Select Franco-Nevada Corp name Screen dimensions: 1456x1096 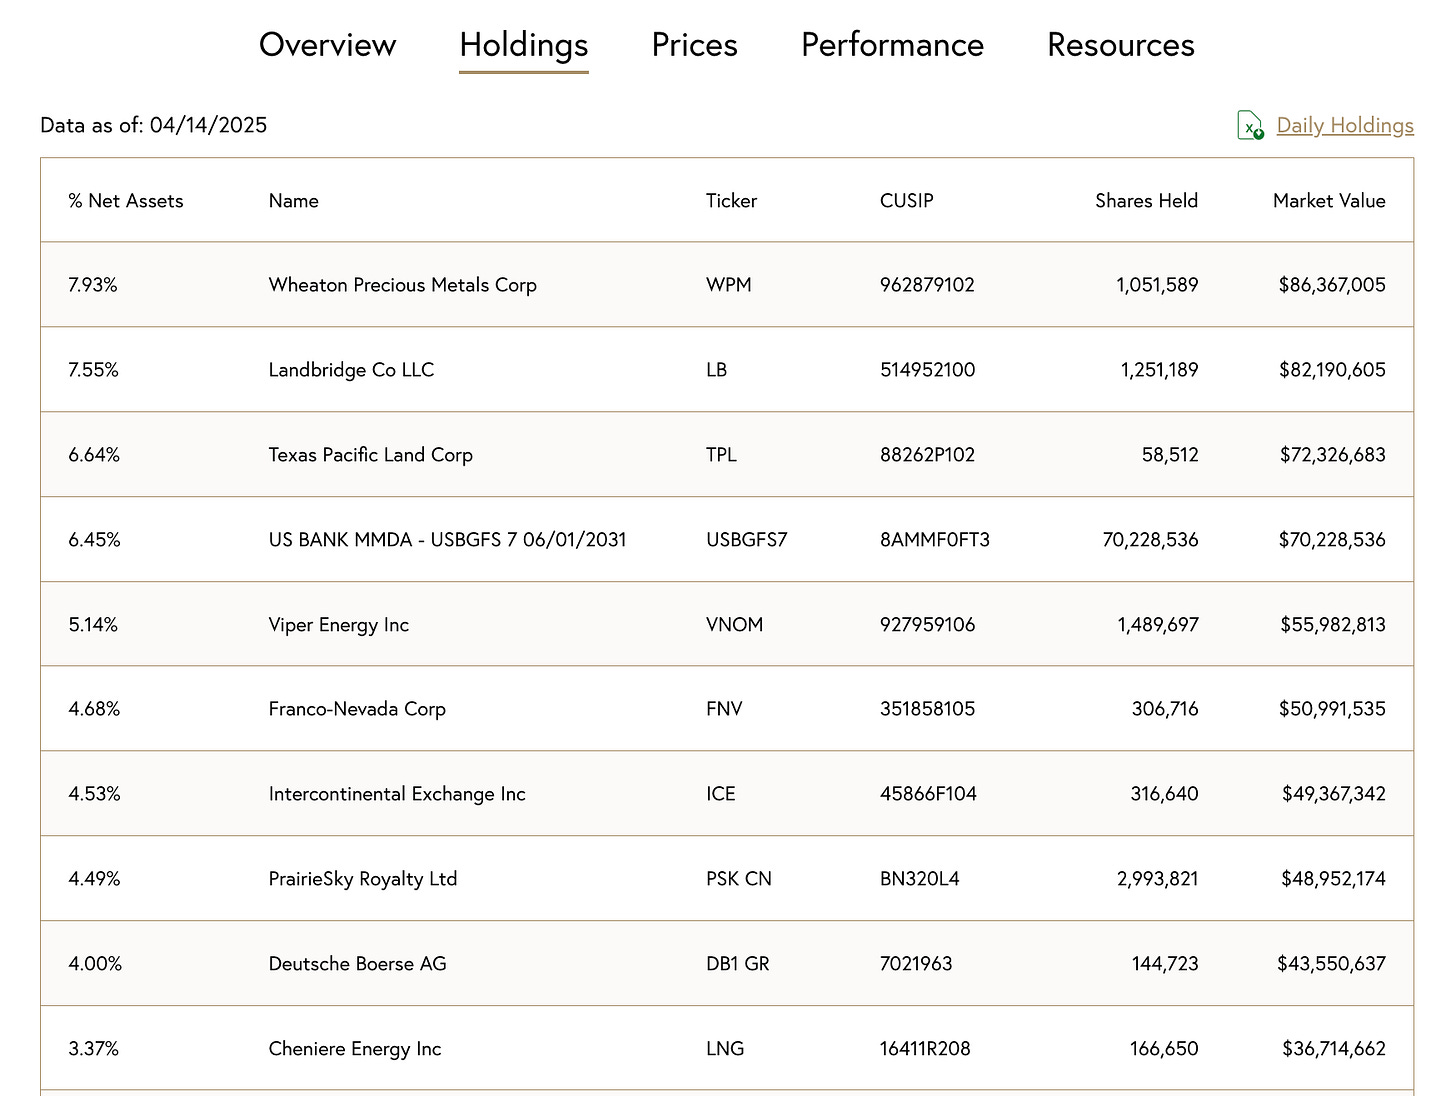(357, 709)
